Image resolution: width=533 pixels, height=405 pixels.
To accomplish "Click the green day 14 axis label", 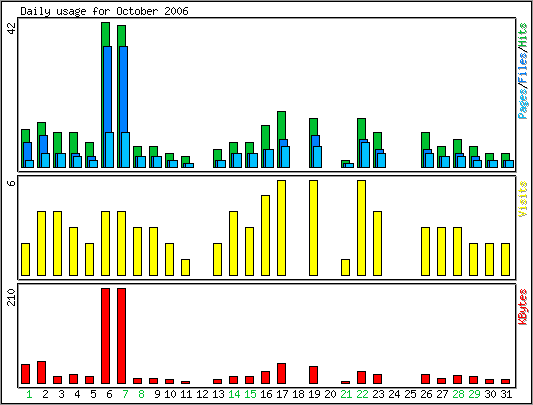I will [x=234, y=394].
